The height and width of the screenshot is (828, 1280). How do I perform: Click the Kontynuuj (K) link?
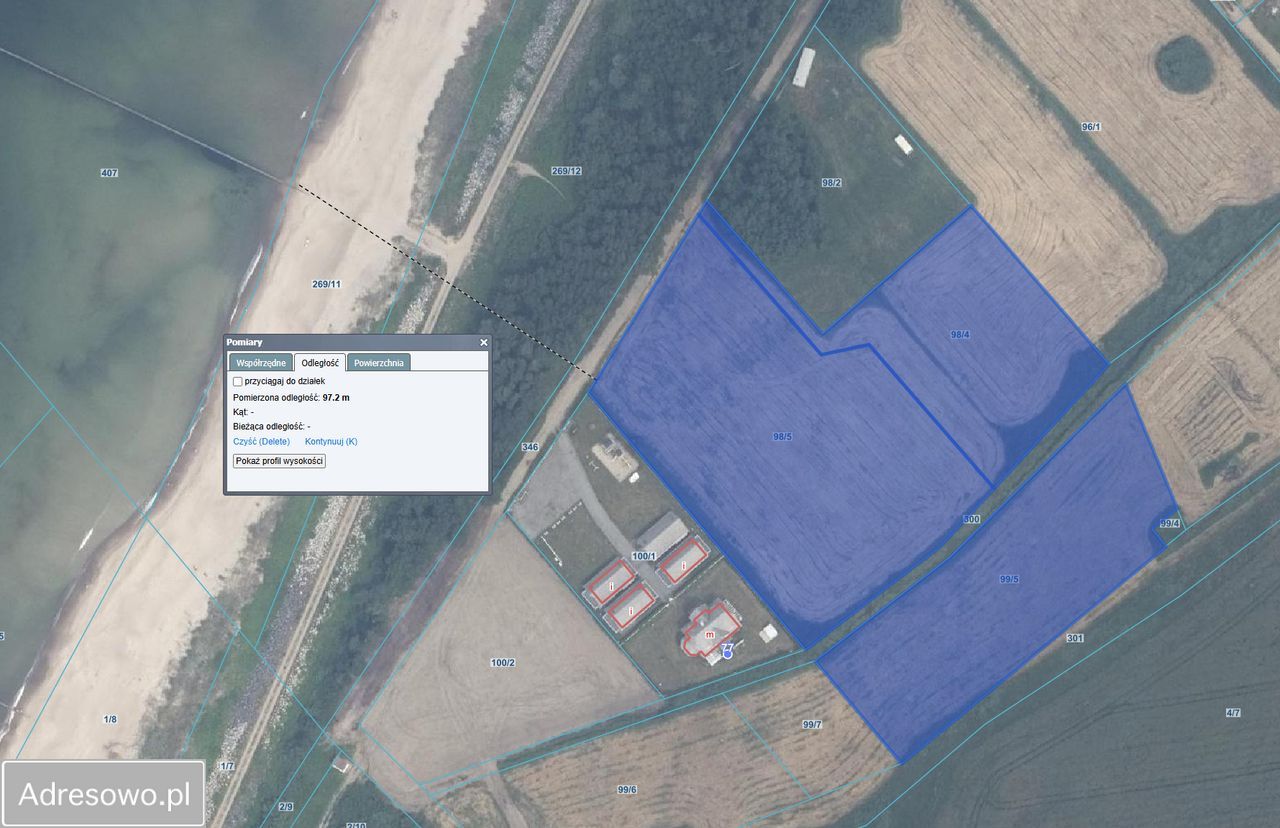(331, 441)
